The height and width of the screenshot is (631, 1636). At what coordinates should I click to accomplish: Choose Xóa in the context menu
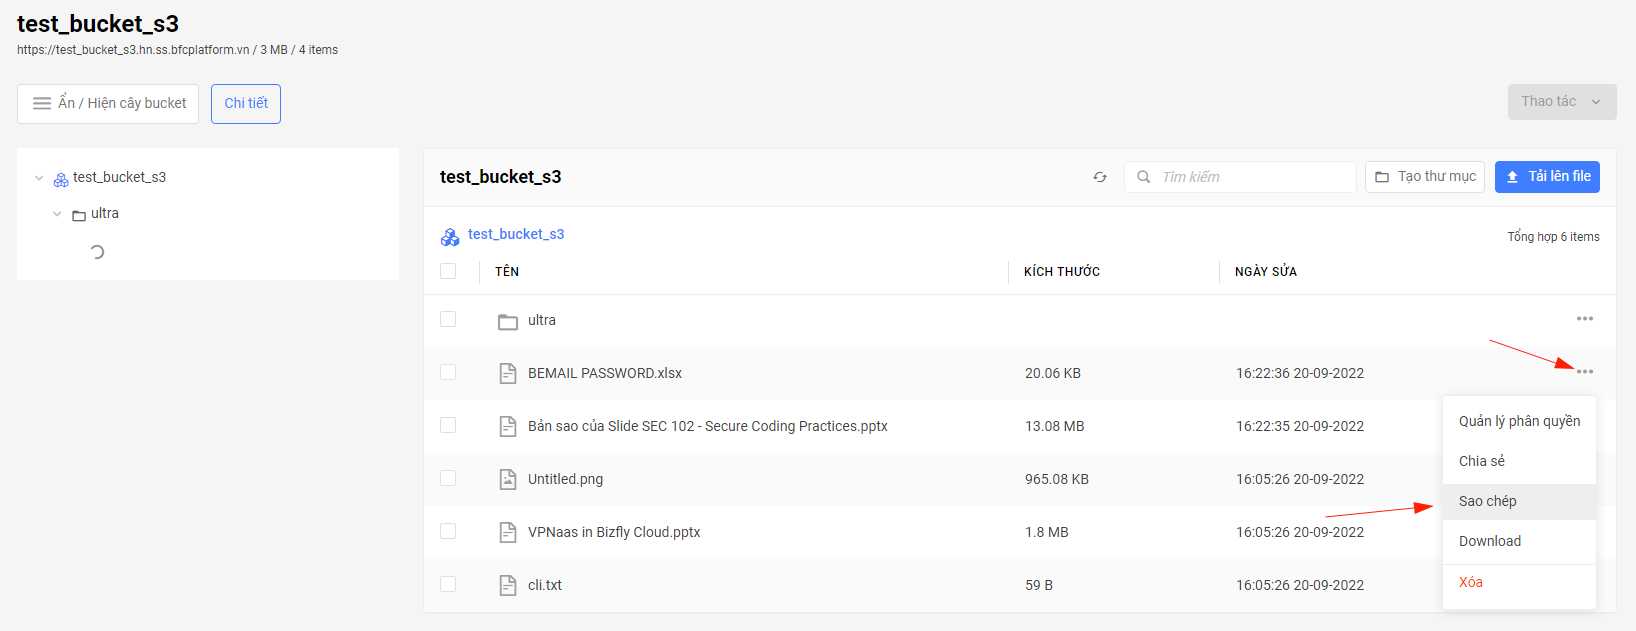1519,582
